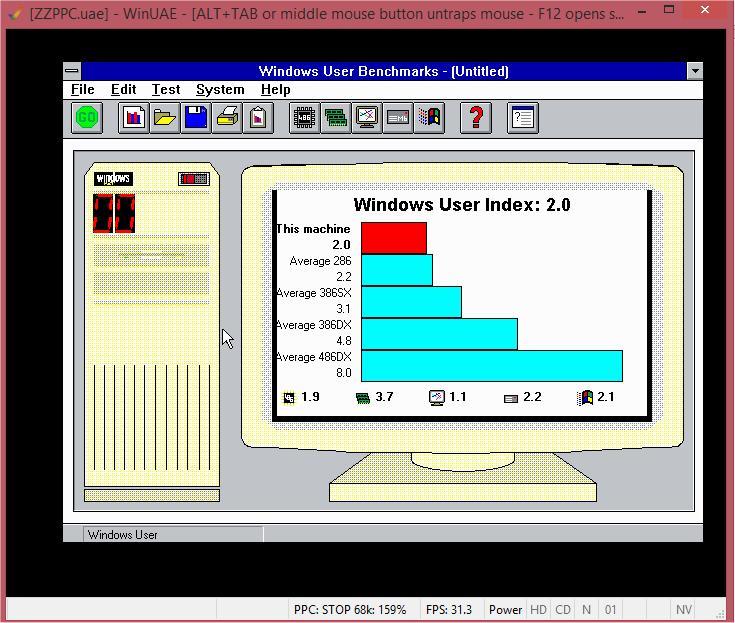Image resolution: width=735 pixels, height=623 pixels.
Task: Click the Average 486DX cyan bar
Action: click(x=492, y=366)
